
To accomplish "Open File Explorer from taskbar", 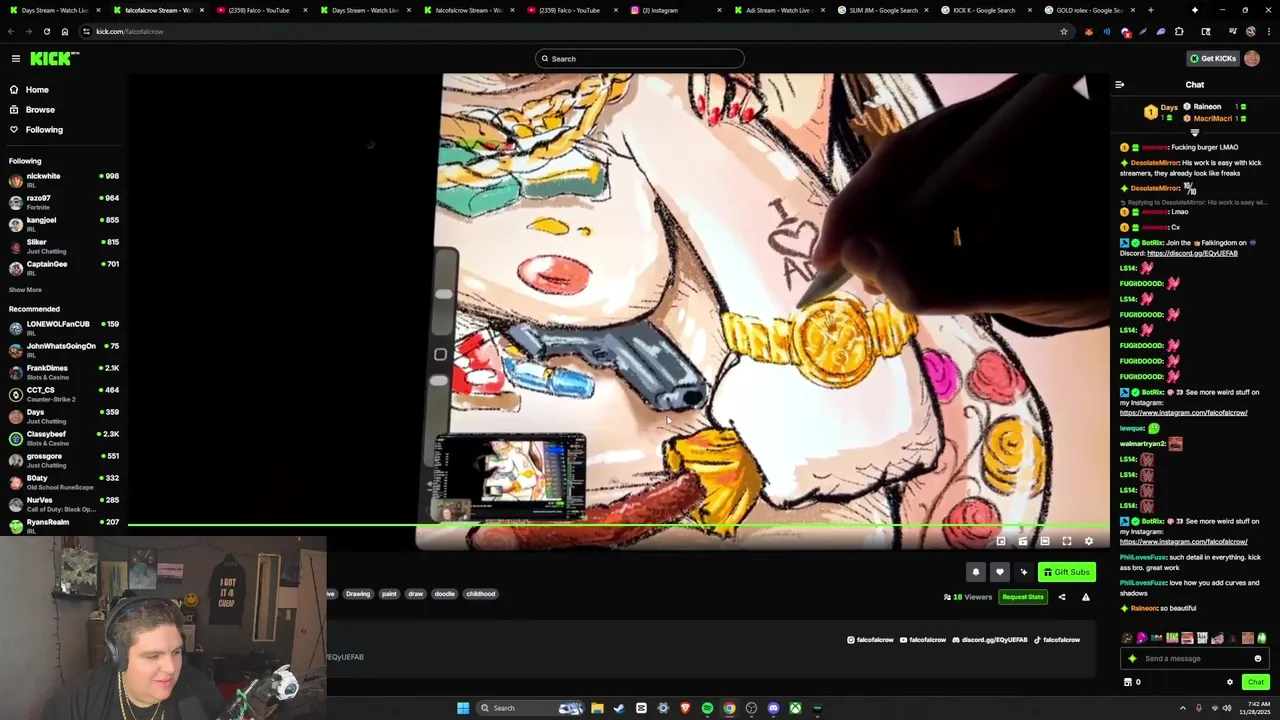I will click(597, 708).
